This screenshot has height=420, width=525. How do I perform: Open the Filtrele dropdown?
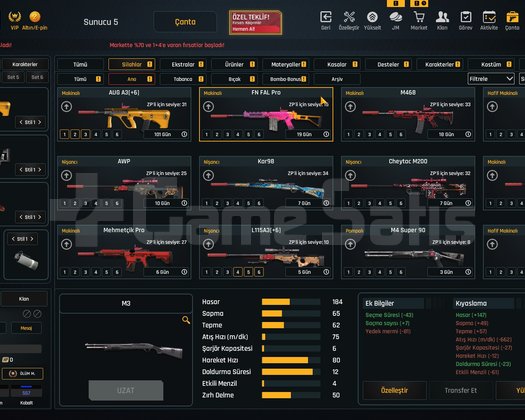[491, 79]
